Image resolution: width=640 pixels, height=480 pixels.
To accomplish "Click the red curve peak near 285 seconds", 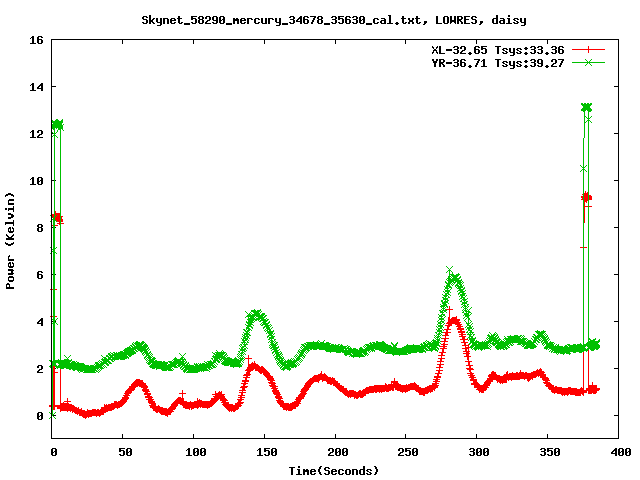I will tap(454, 320).
